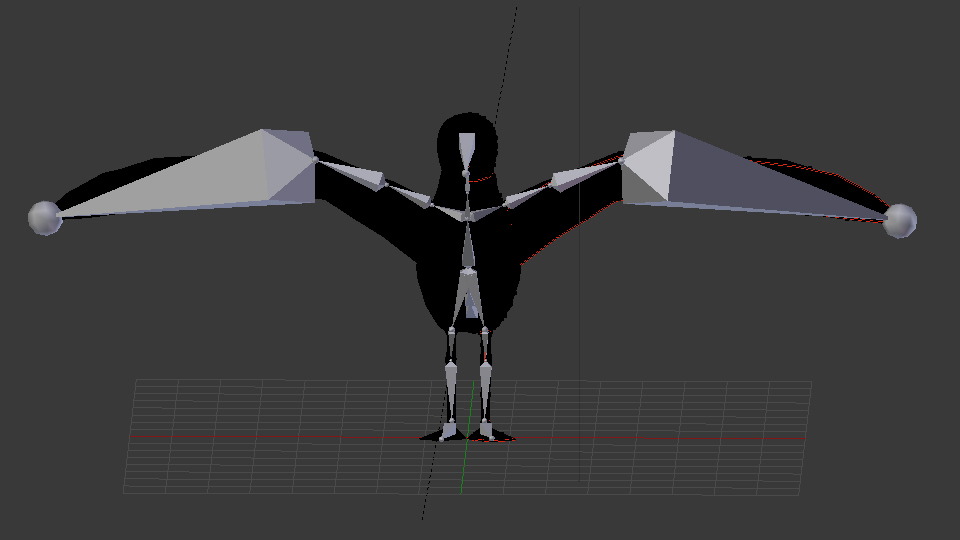Select the pelvis bone below the spine
Viewport: 960px width, 540px height.
click(467, 292)
